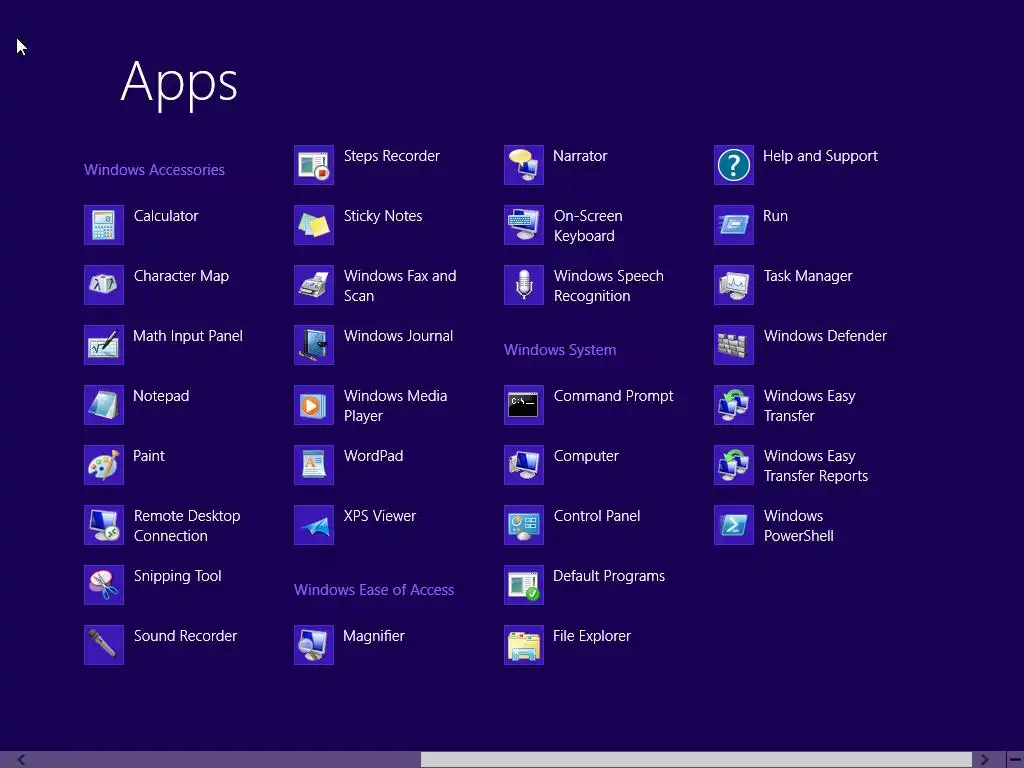Image resolution: width=1024 pixels, height=768 pixels.
Task: Start Windows Media Player icon
Action: point(314,405)
